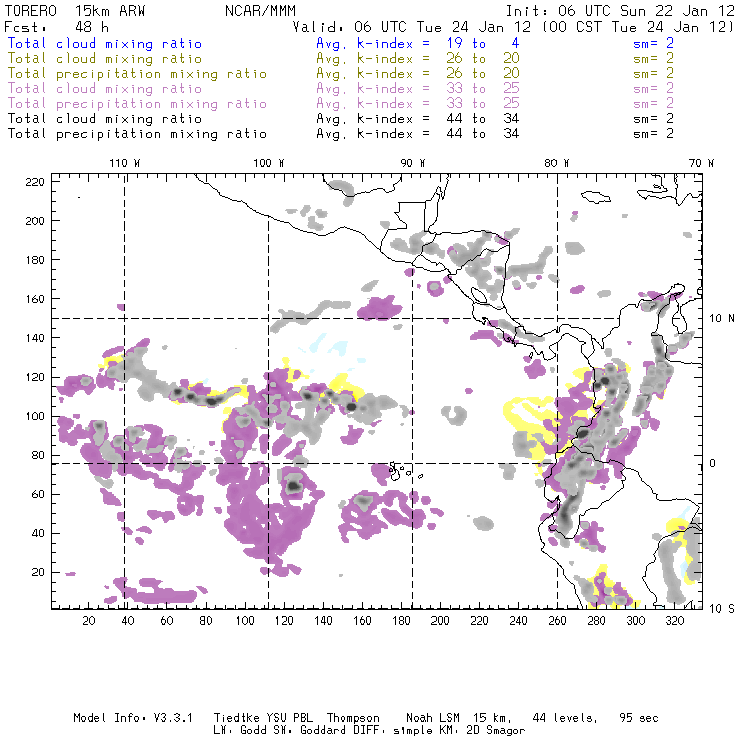Select the black "Total precipitation mixing ratio" legend line
This screenshot has height=740, width=740.
pos(137,134)
